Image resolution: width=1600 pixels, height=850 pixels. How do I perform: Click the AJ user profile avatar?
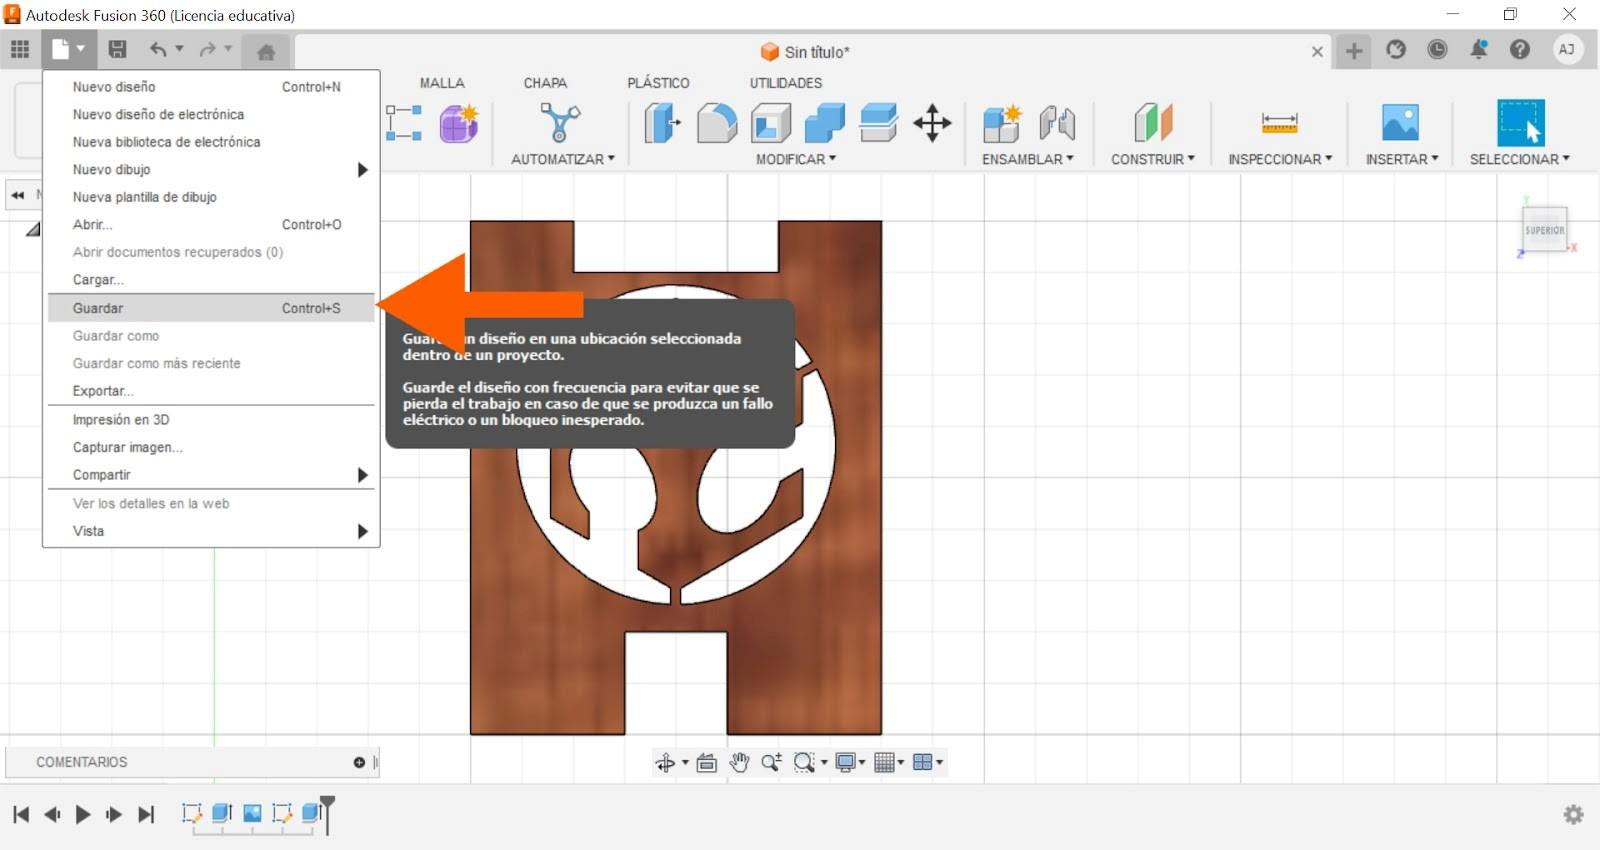click(1567, 49)
